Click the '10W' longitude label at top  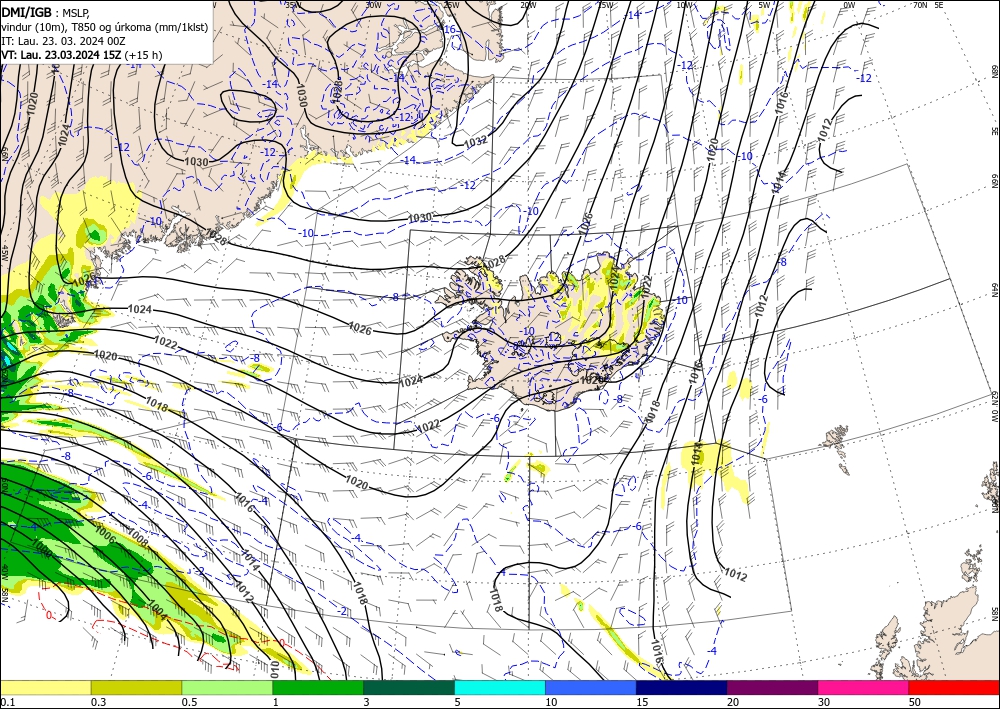click(684, 5)
